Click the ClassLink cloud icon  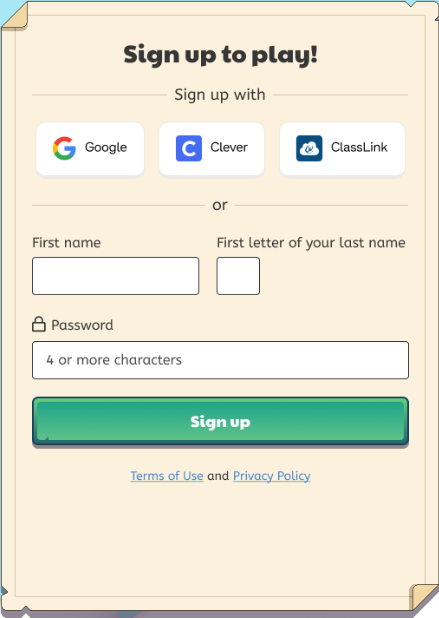coord(309,148)
